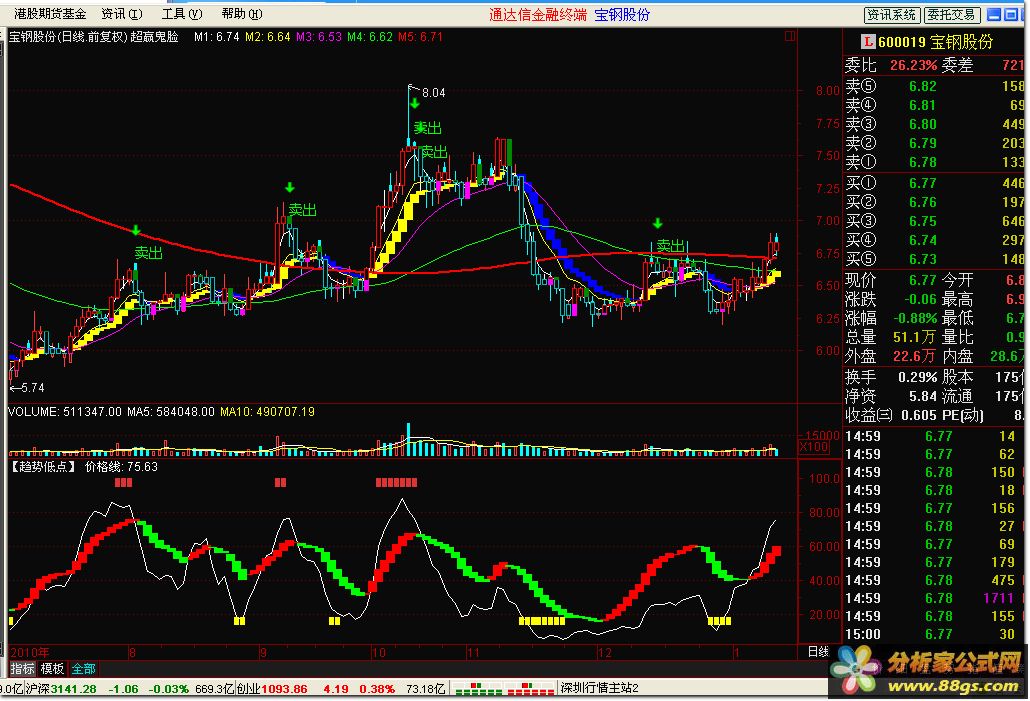This screenshot has height=701, width=1030.
Task: Open the 资讯(I) menu
Action: coord(122,14)
